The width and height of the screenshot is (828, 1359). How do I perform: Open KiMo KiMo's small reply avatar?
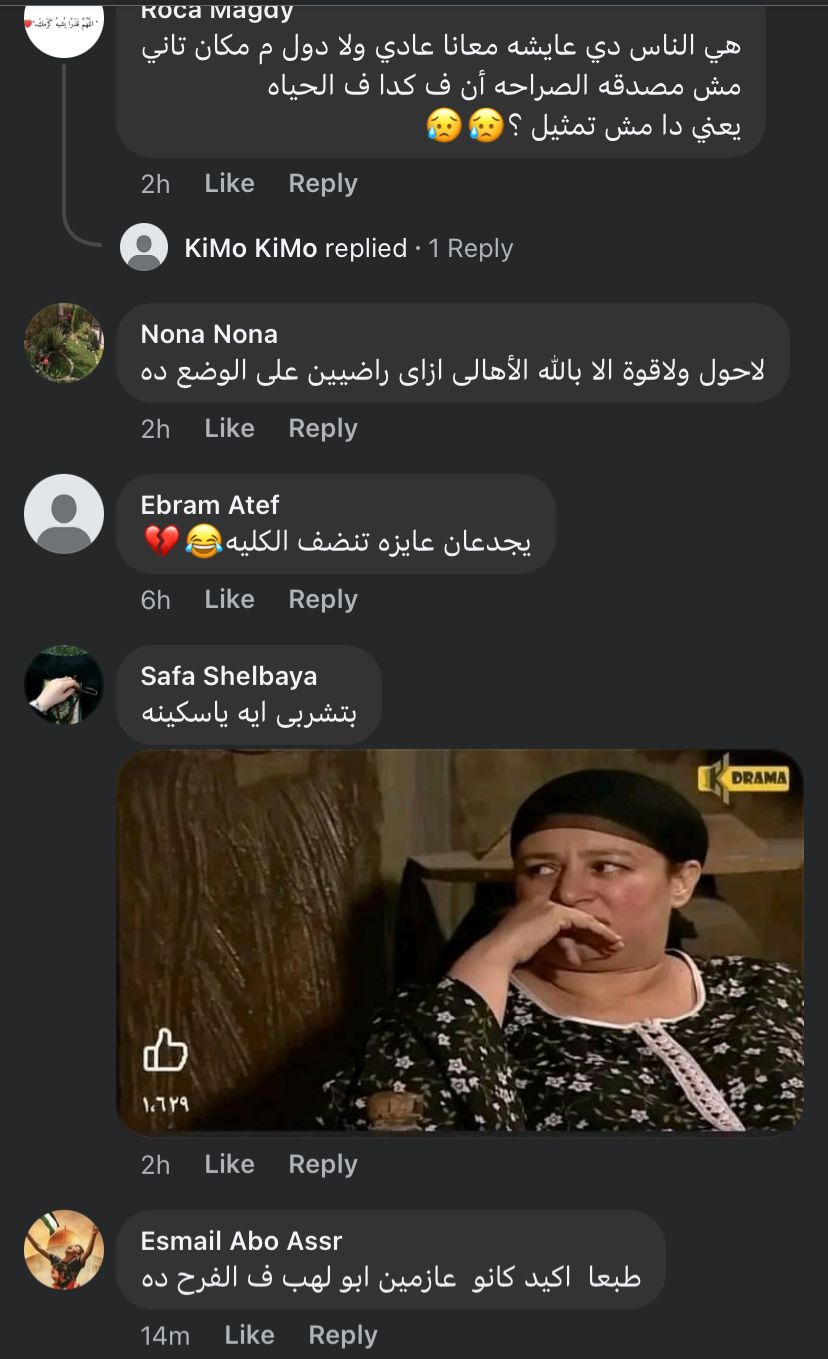[144, 247]
